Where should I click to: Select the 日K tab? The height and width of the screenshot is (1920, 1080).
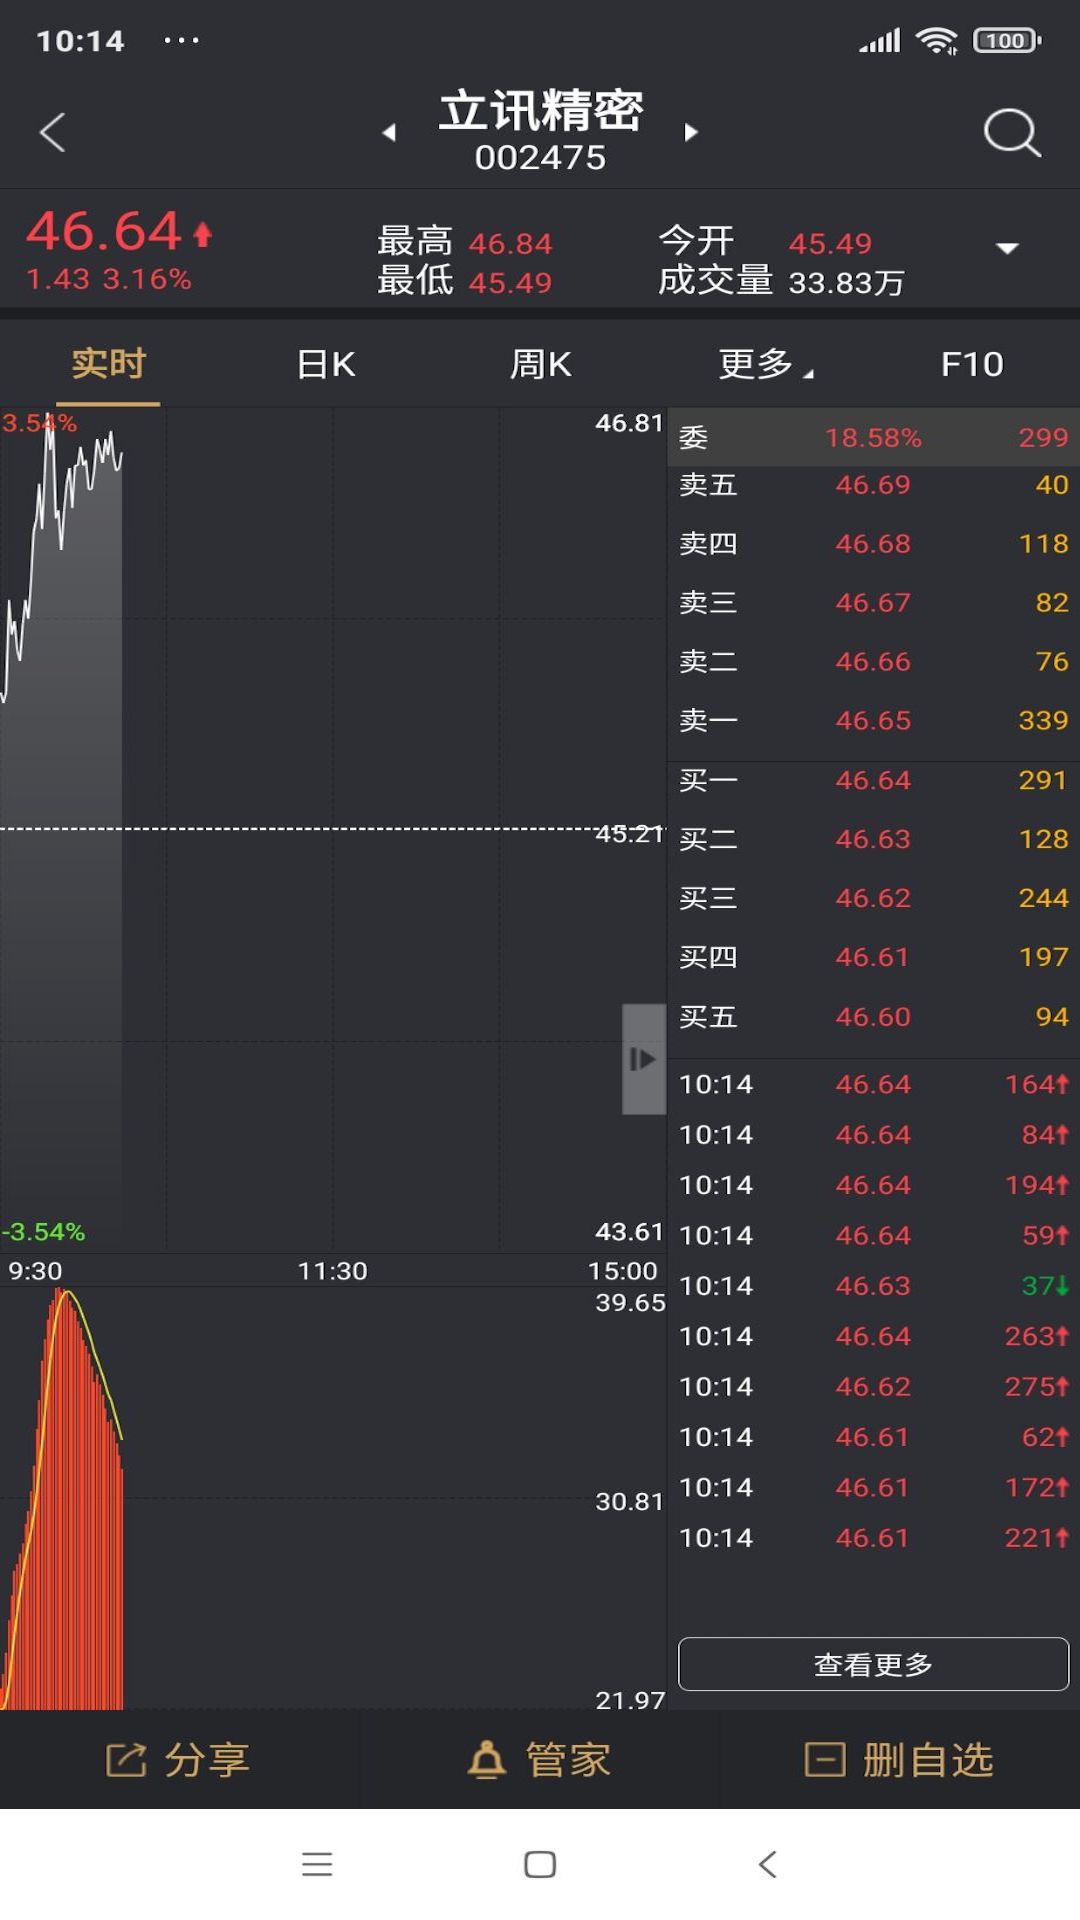326,364
